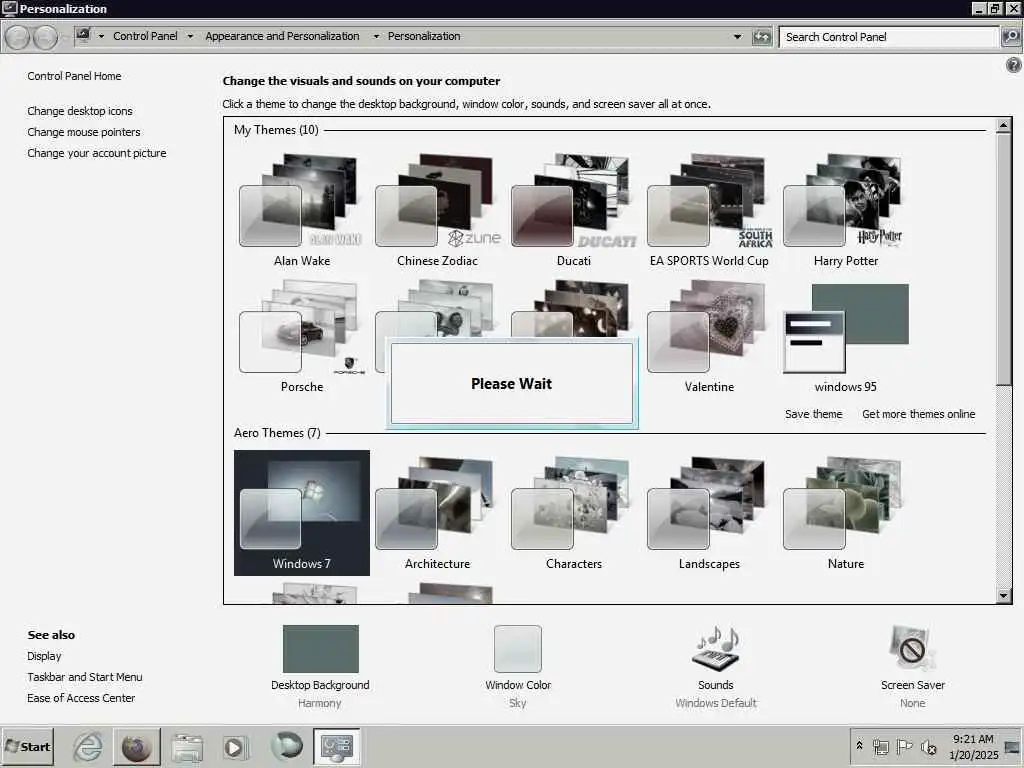The height and width of the screenshot is (768, 1024).
Task: Open Change mouse pointers link
Action: (84, 132)
